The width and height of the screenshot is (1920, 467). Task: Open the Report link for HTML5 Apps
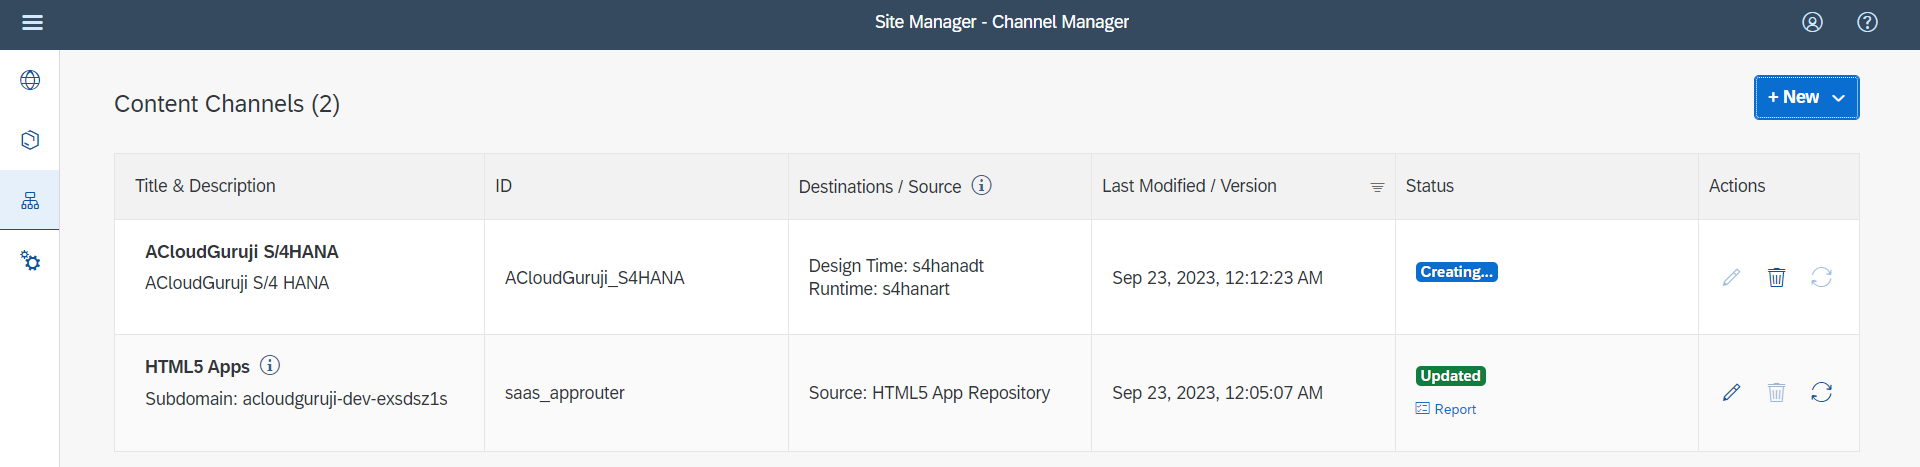1446,409
